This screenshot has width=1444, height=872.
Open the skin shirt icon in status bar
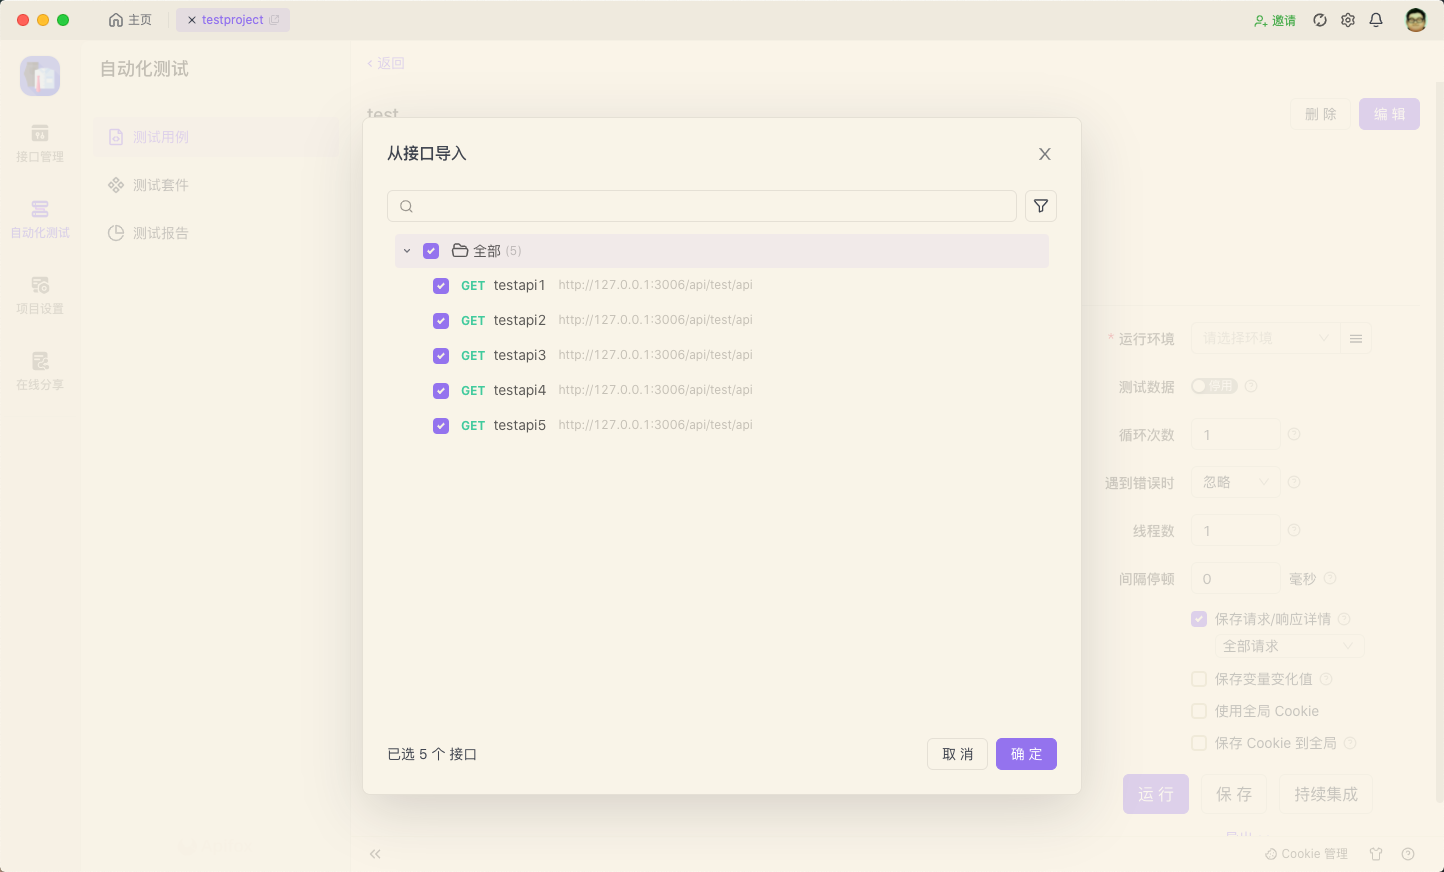(1376, 854)
